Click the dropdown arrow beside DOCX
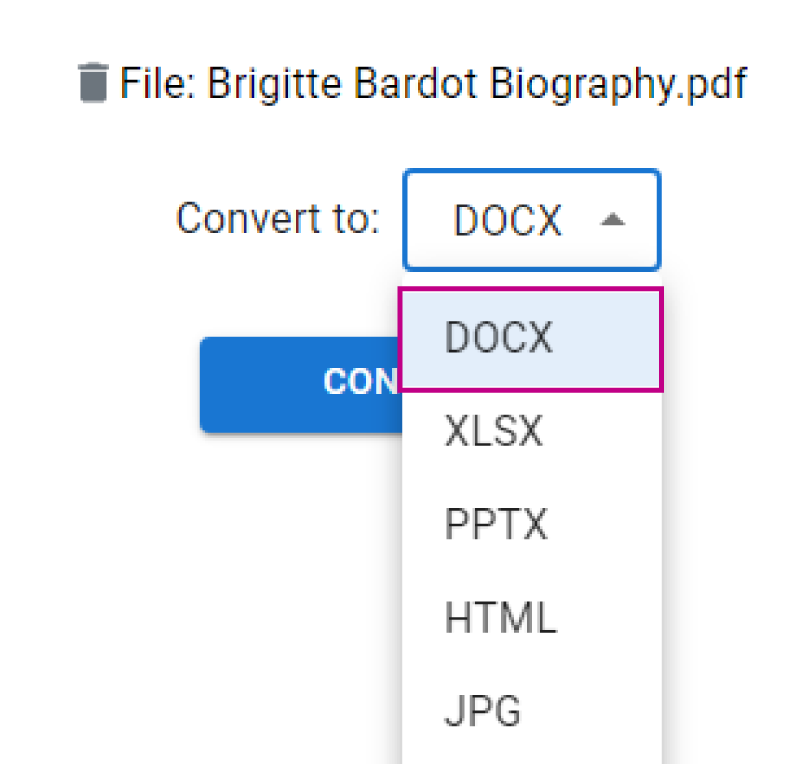This screenshot has width=800, height=764. [x=612, y=221]
